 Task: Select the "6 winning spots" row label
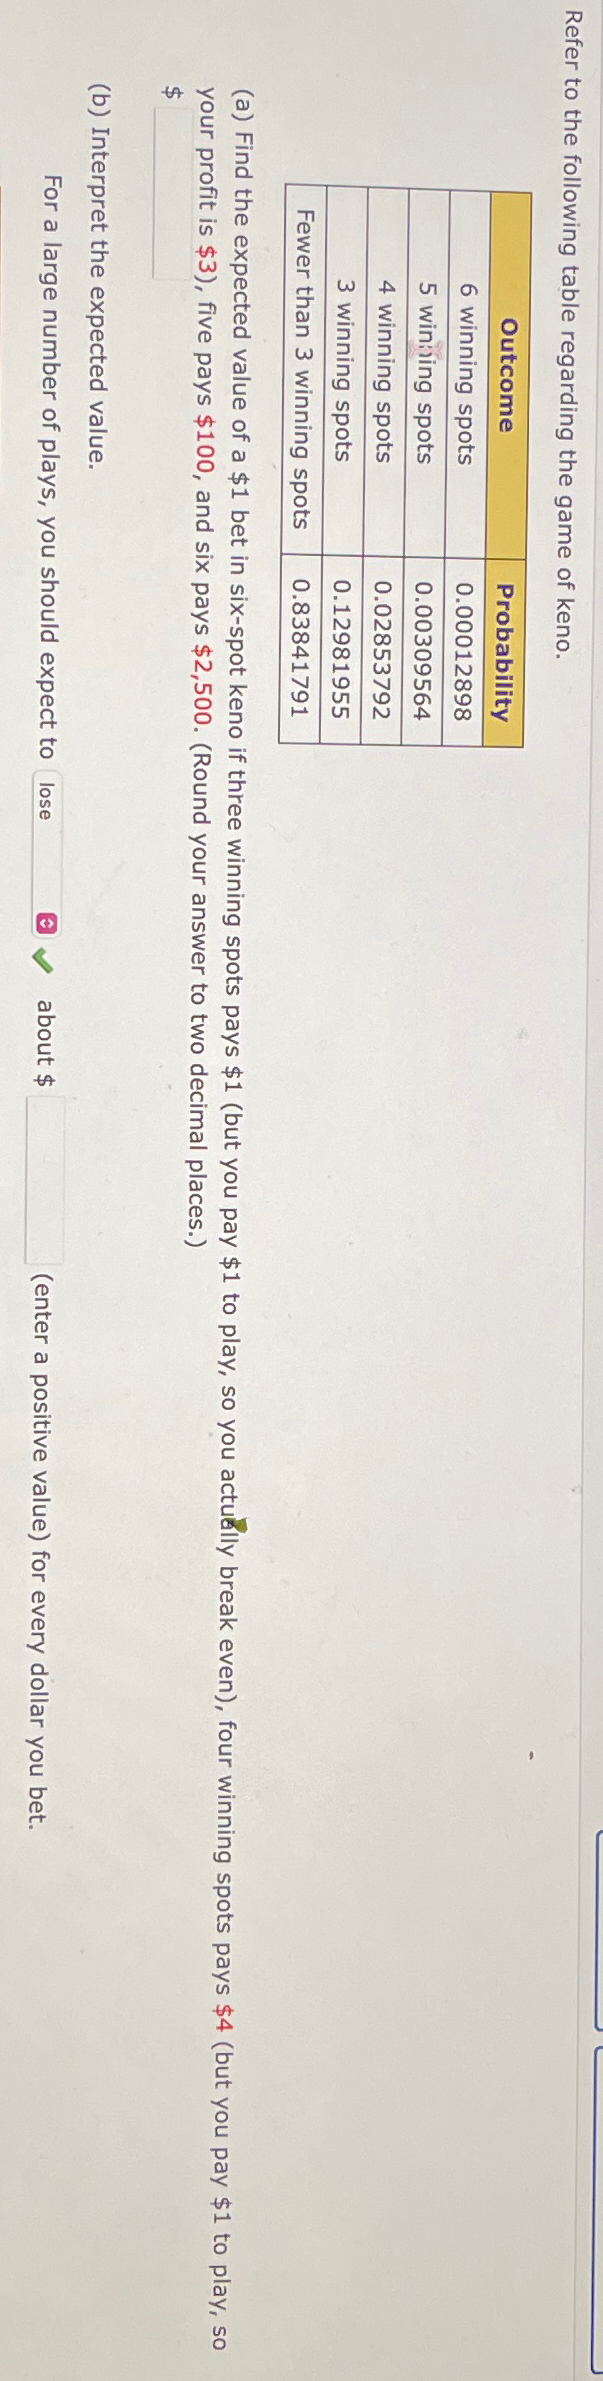pyautogui.click(x=466, y=373)
